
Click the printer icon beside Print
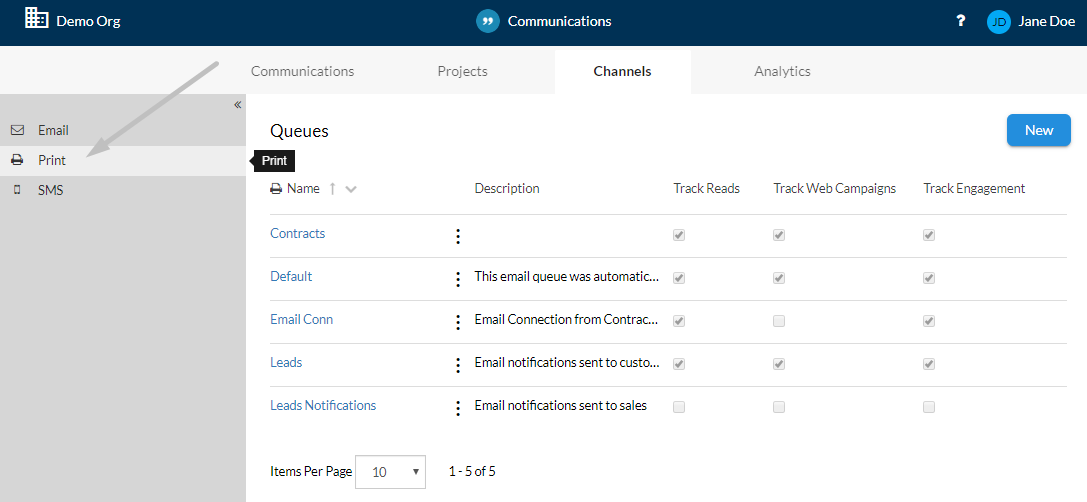(17, 160)
